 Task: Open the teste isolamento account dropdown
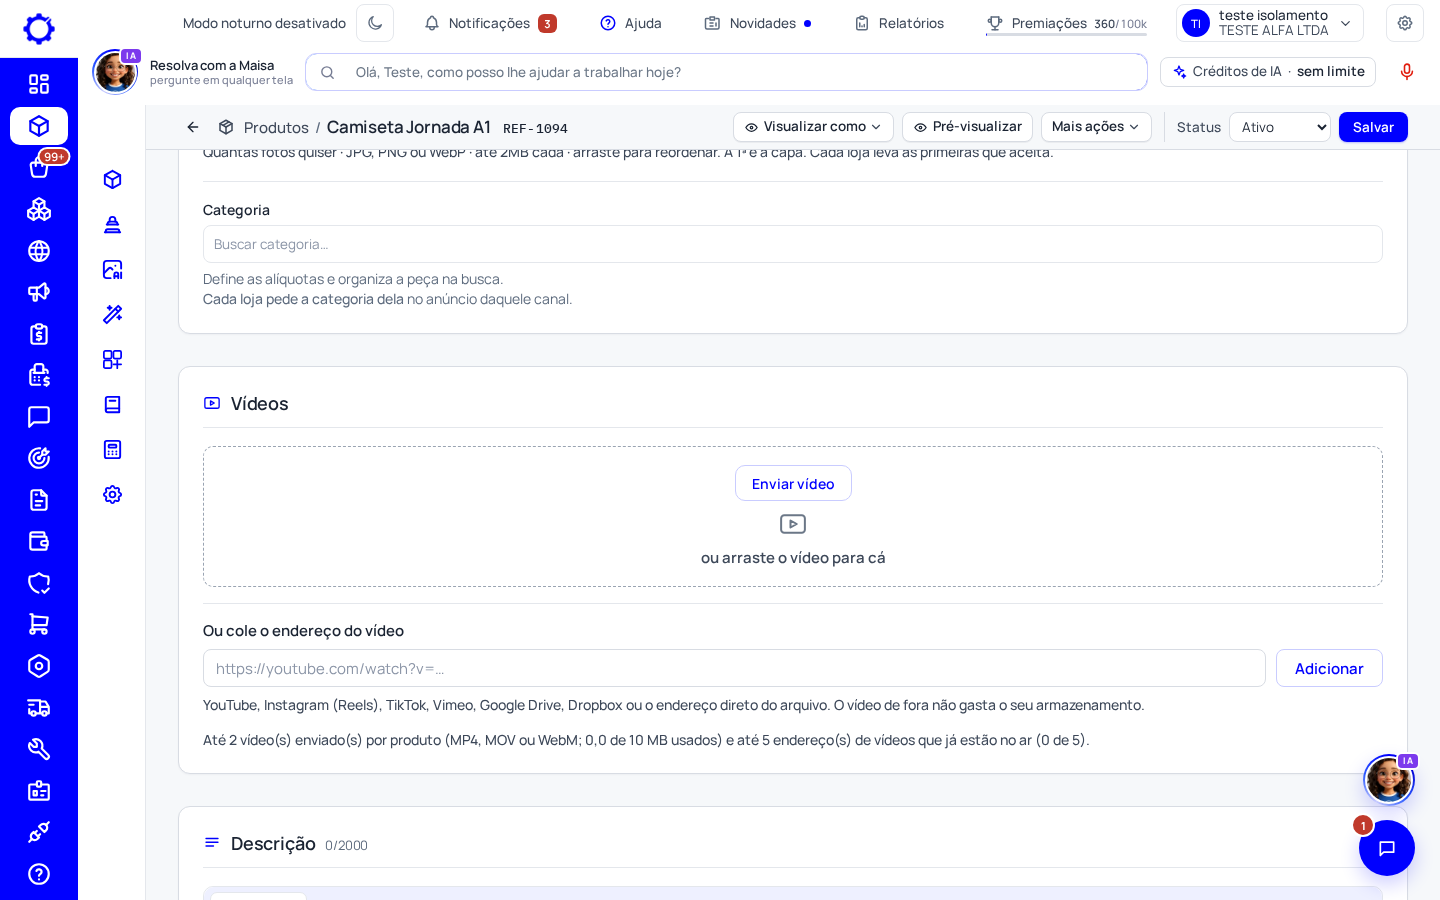[x=1269, y=23]
